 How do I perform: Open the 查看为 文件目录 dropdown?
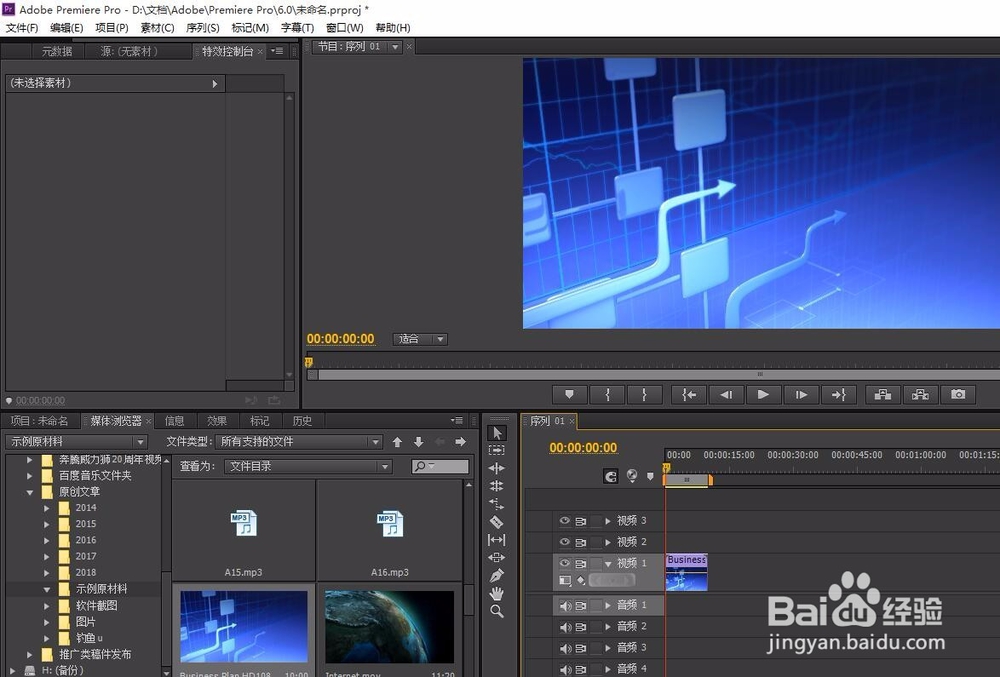click(x=308, y=467)
